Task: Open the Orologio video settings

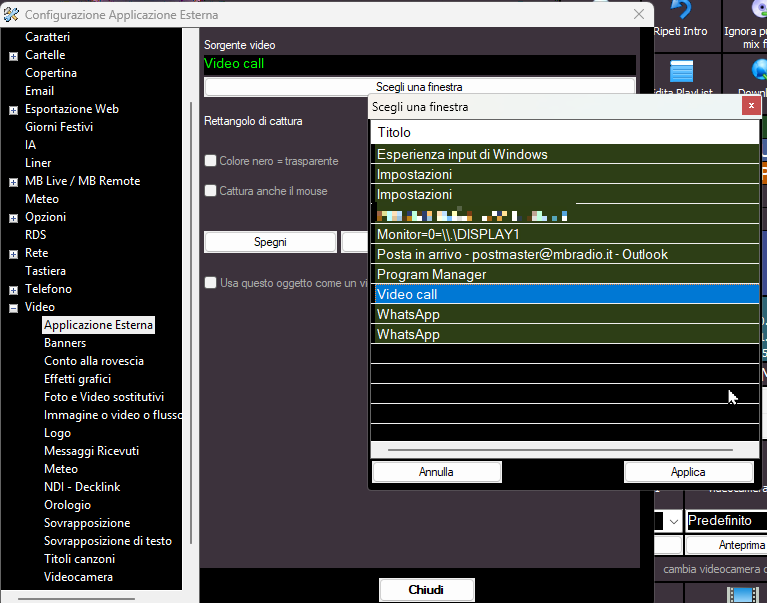Action: [68, 505]
